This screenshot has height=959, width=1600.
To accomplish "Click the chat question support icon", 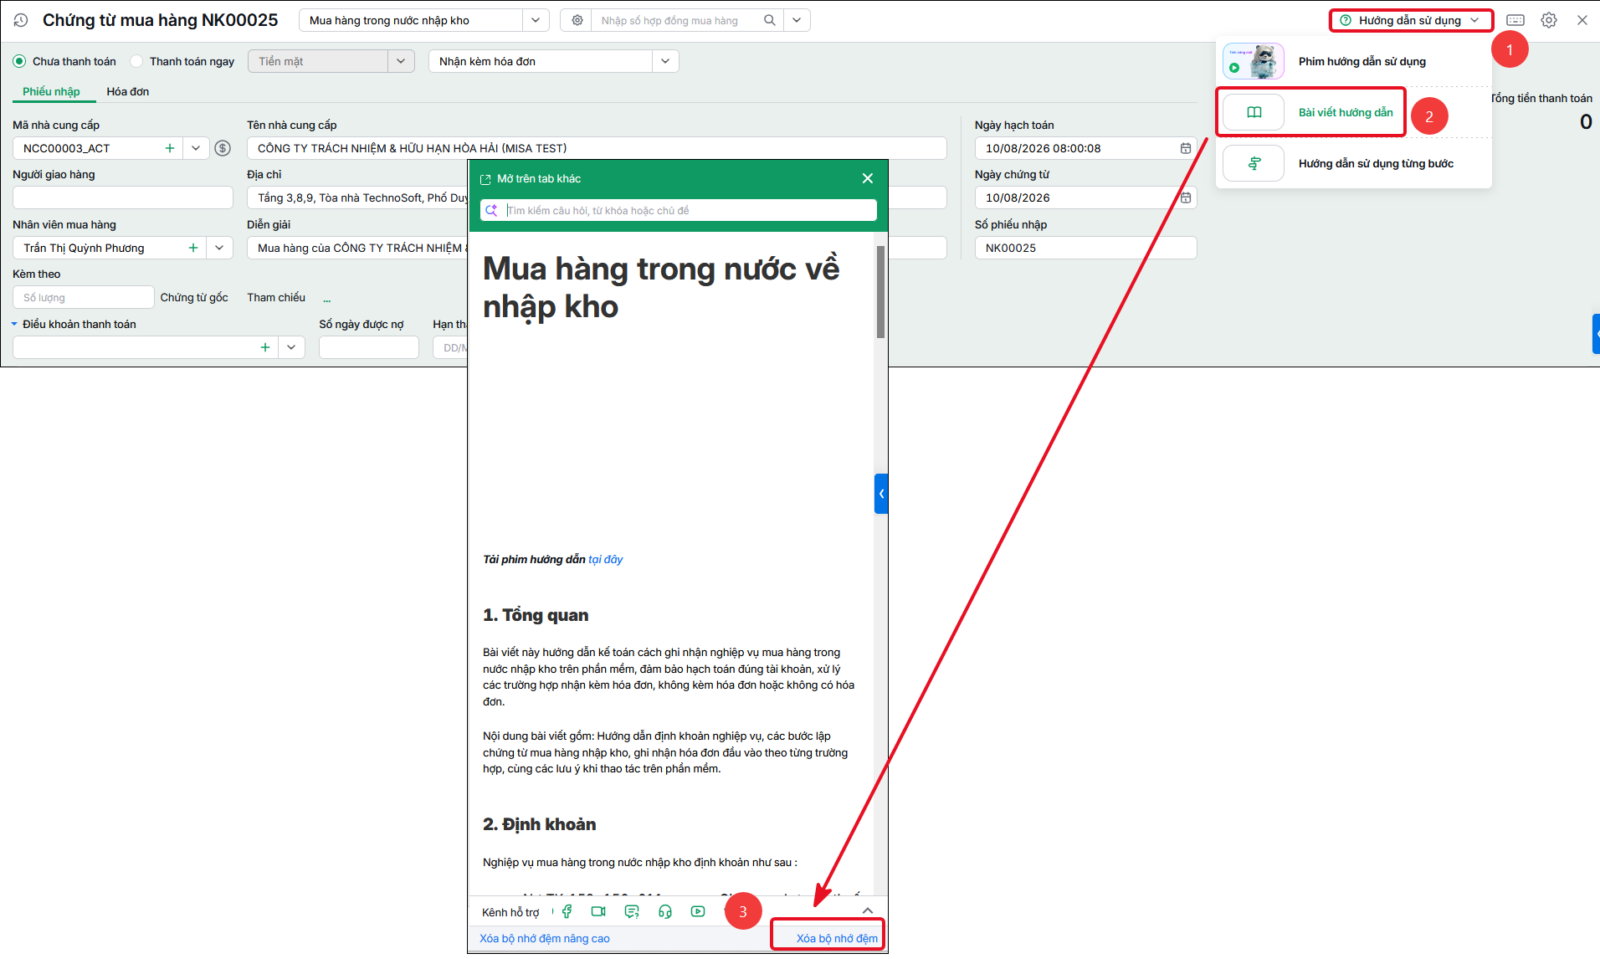I will [x=632, y=911].
